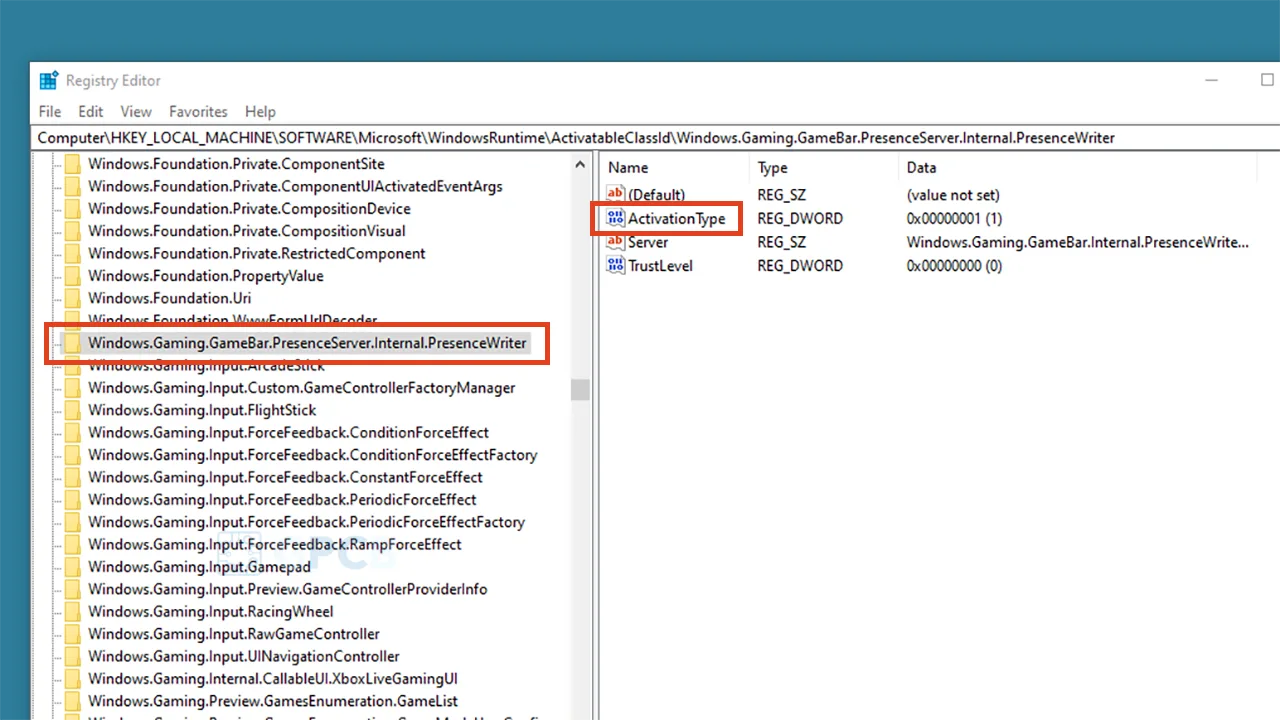Click the RacingWheel key folder icon
The image size is (1280, 720).
click(x=72, y=612)
